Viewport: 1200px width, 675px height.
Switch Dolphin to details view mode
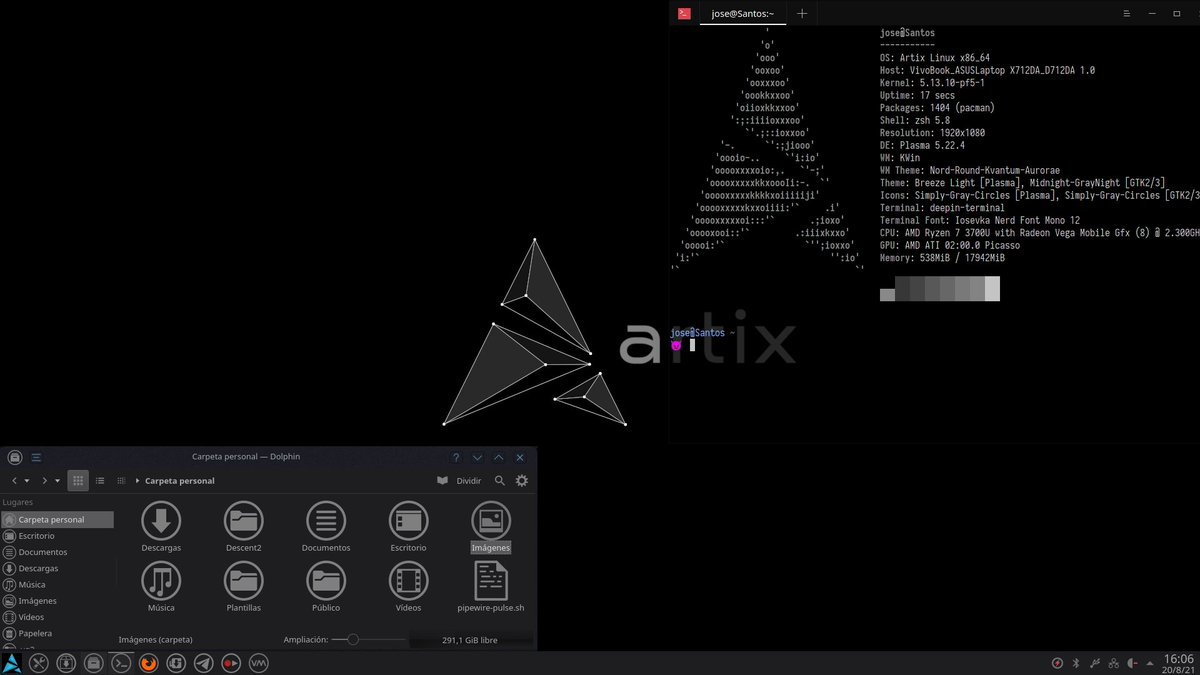click(100, 480)
